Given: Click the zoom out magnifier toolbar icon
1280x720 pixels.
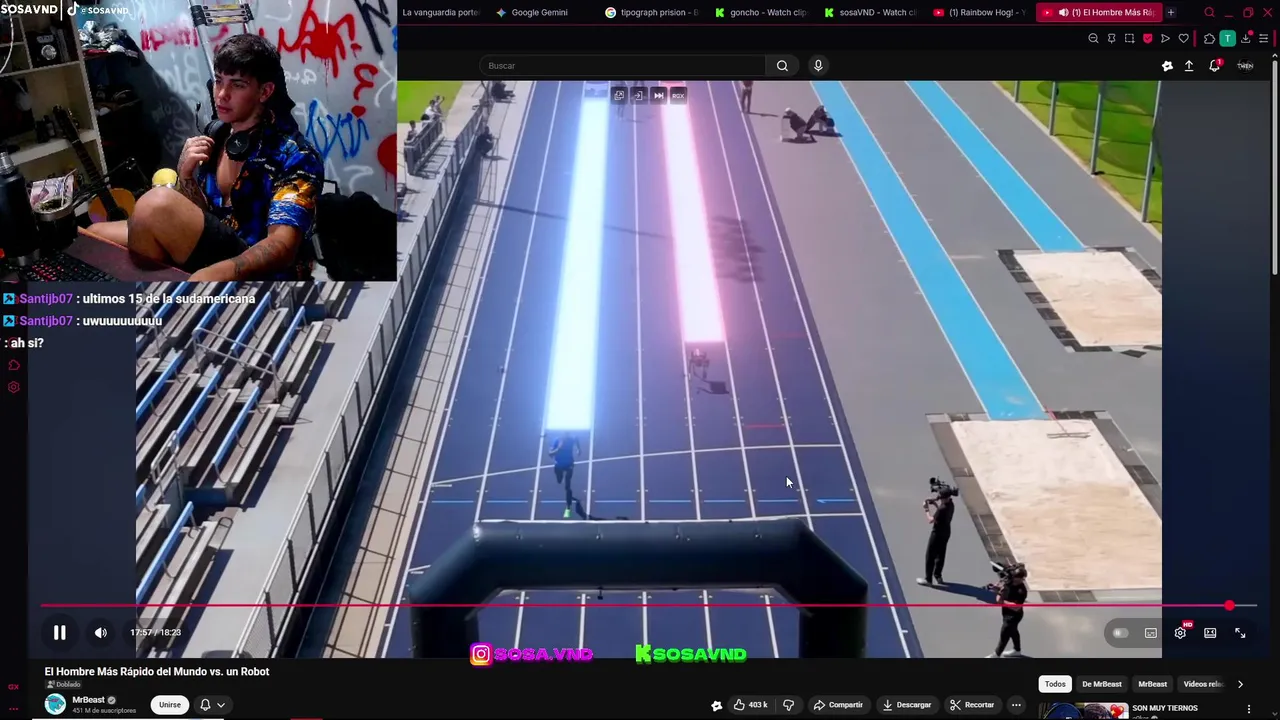Looking at the screenshot, I should click(1093, 39).
